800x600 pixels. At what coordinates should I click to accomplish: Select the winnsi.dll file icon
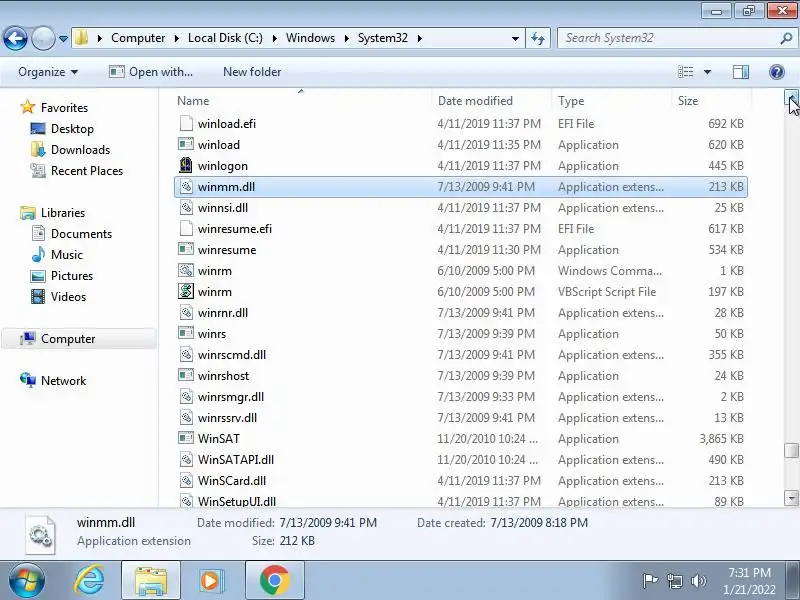186,208
